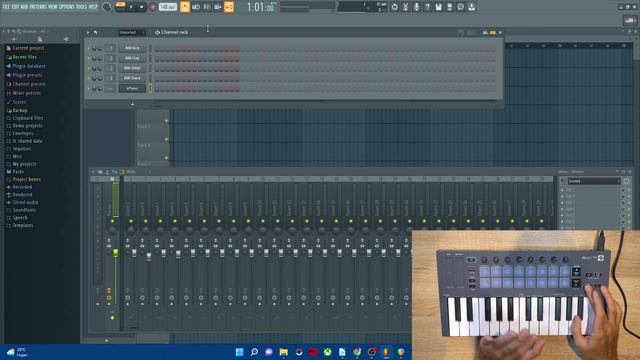Click the transport play button
The width and height of the screenshot is (640, 360).
click(131, 7)
